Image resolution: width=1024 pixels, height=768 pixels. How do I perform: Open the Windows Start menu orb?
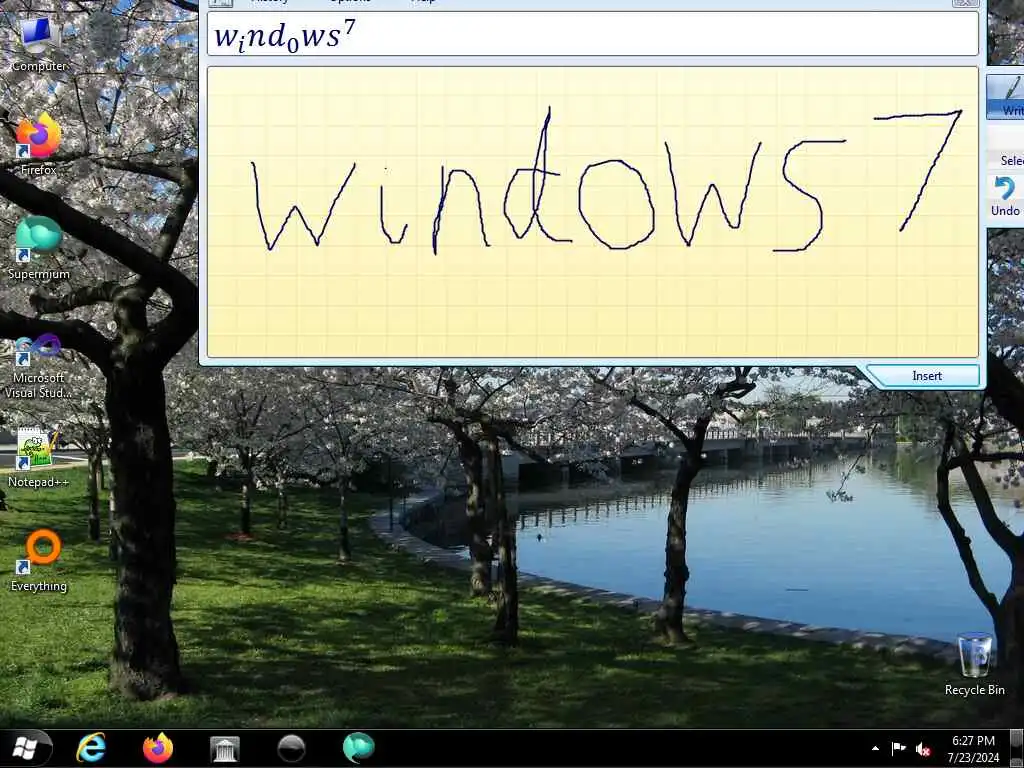click(x=25, y=748)
